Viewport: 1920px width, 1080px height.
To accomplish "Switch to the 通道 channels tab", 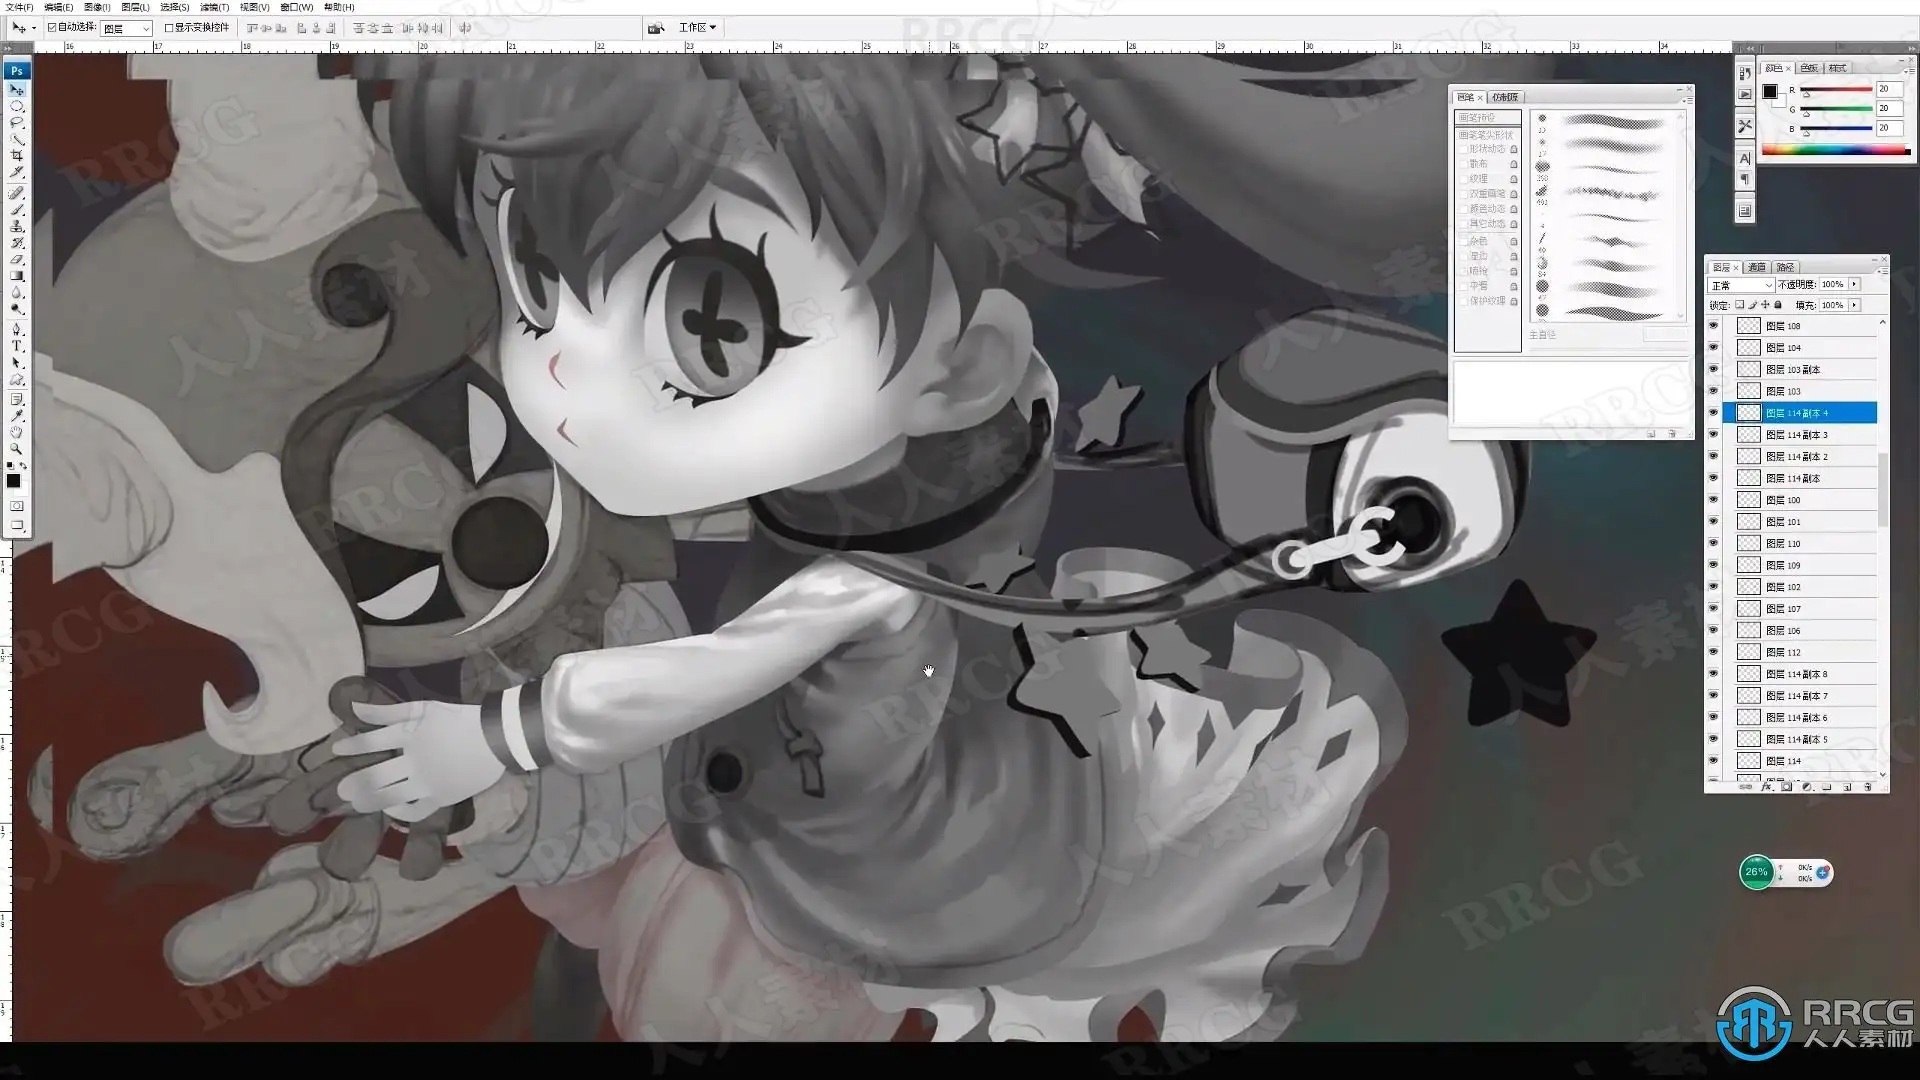I will click(x=1757, y=267).
